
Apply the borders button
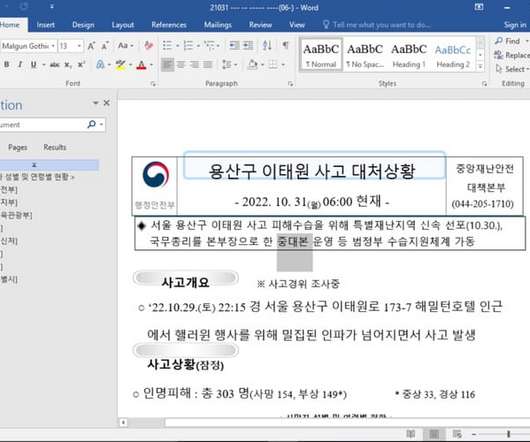click(x=272, y=64)
